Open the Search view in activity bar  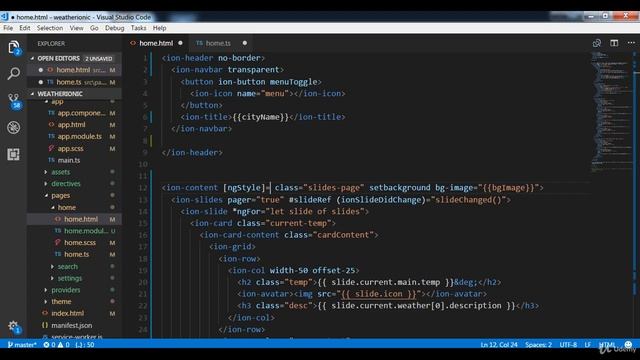click(13, 73)
